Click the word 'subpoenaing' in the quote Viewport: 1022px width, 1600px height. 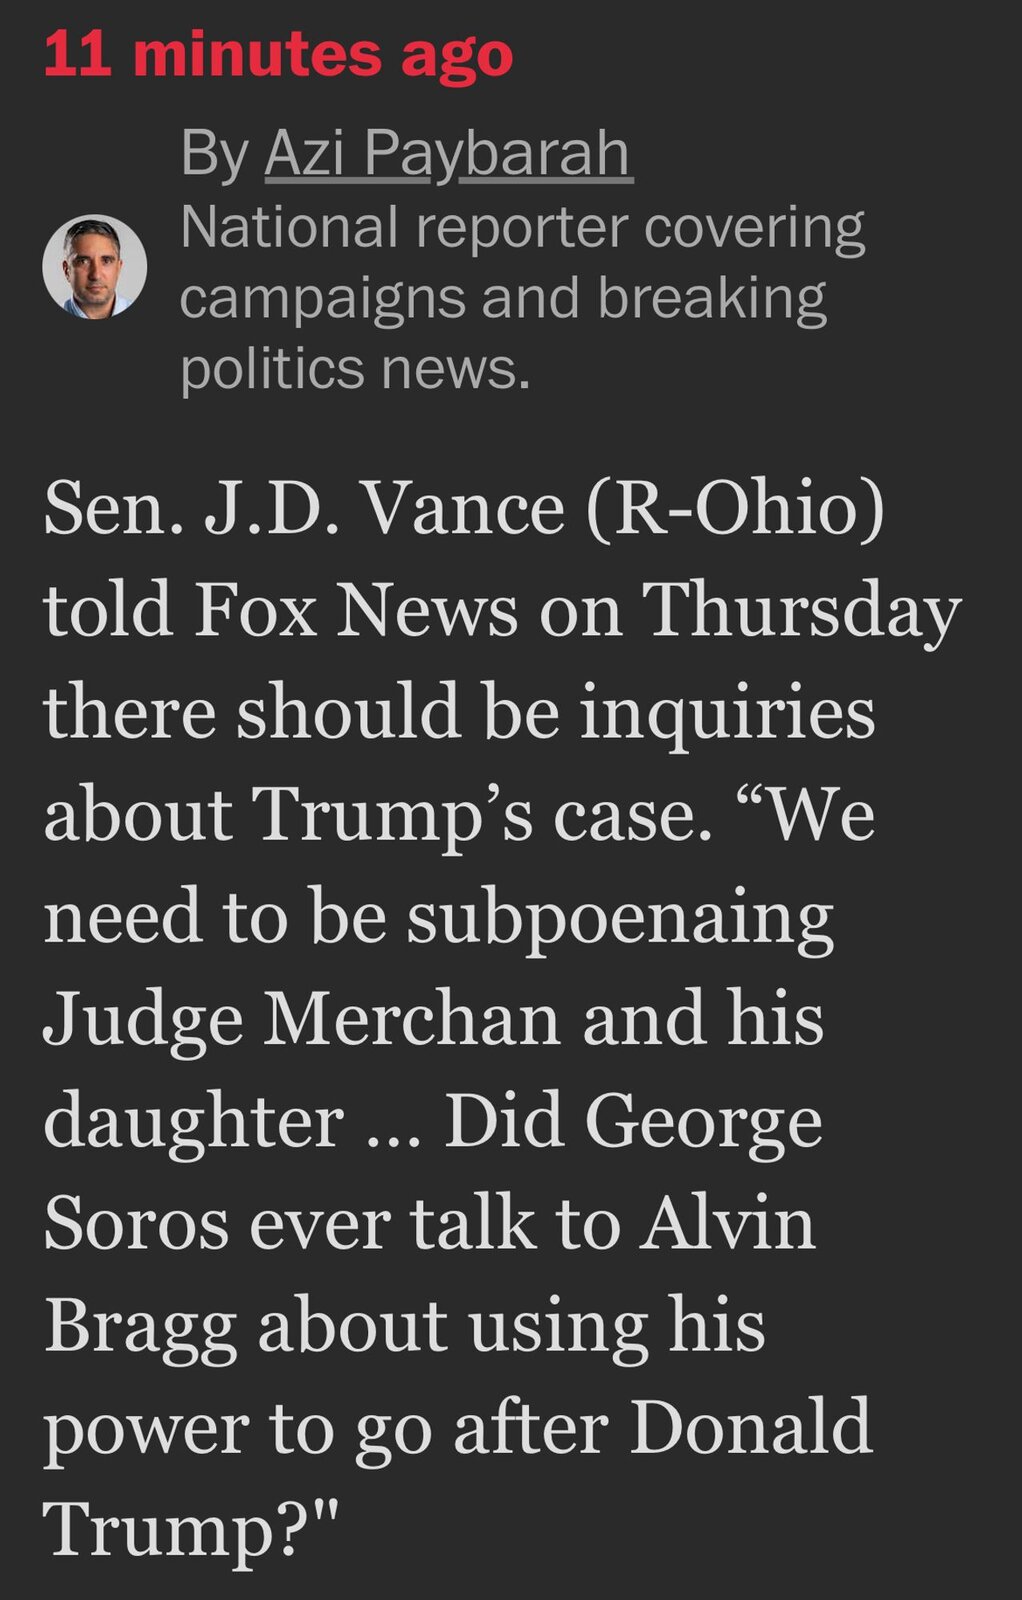[x=620, y=920]
